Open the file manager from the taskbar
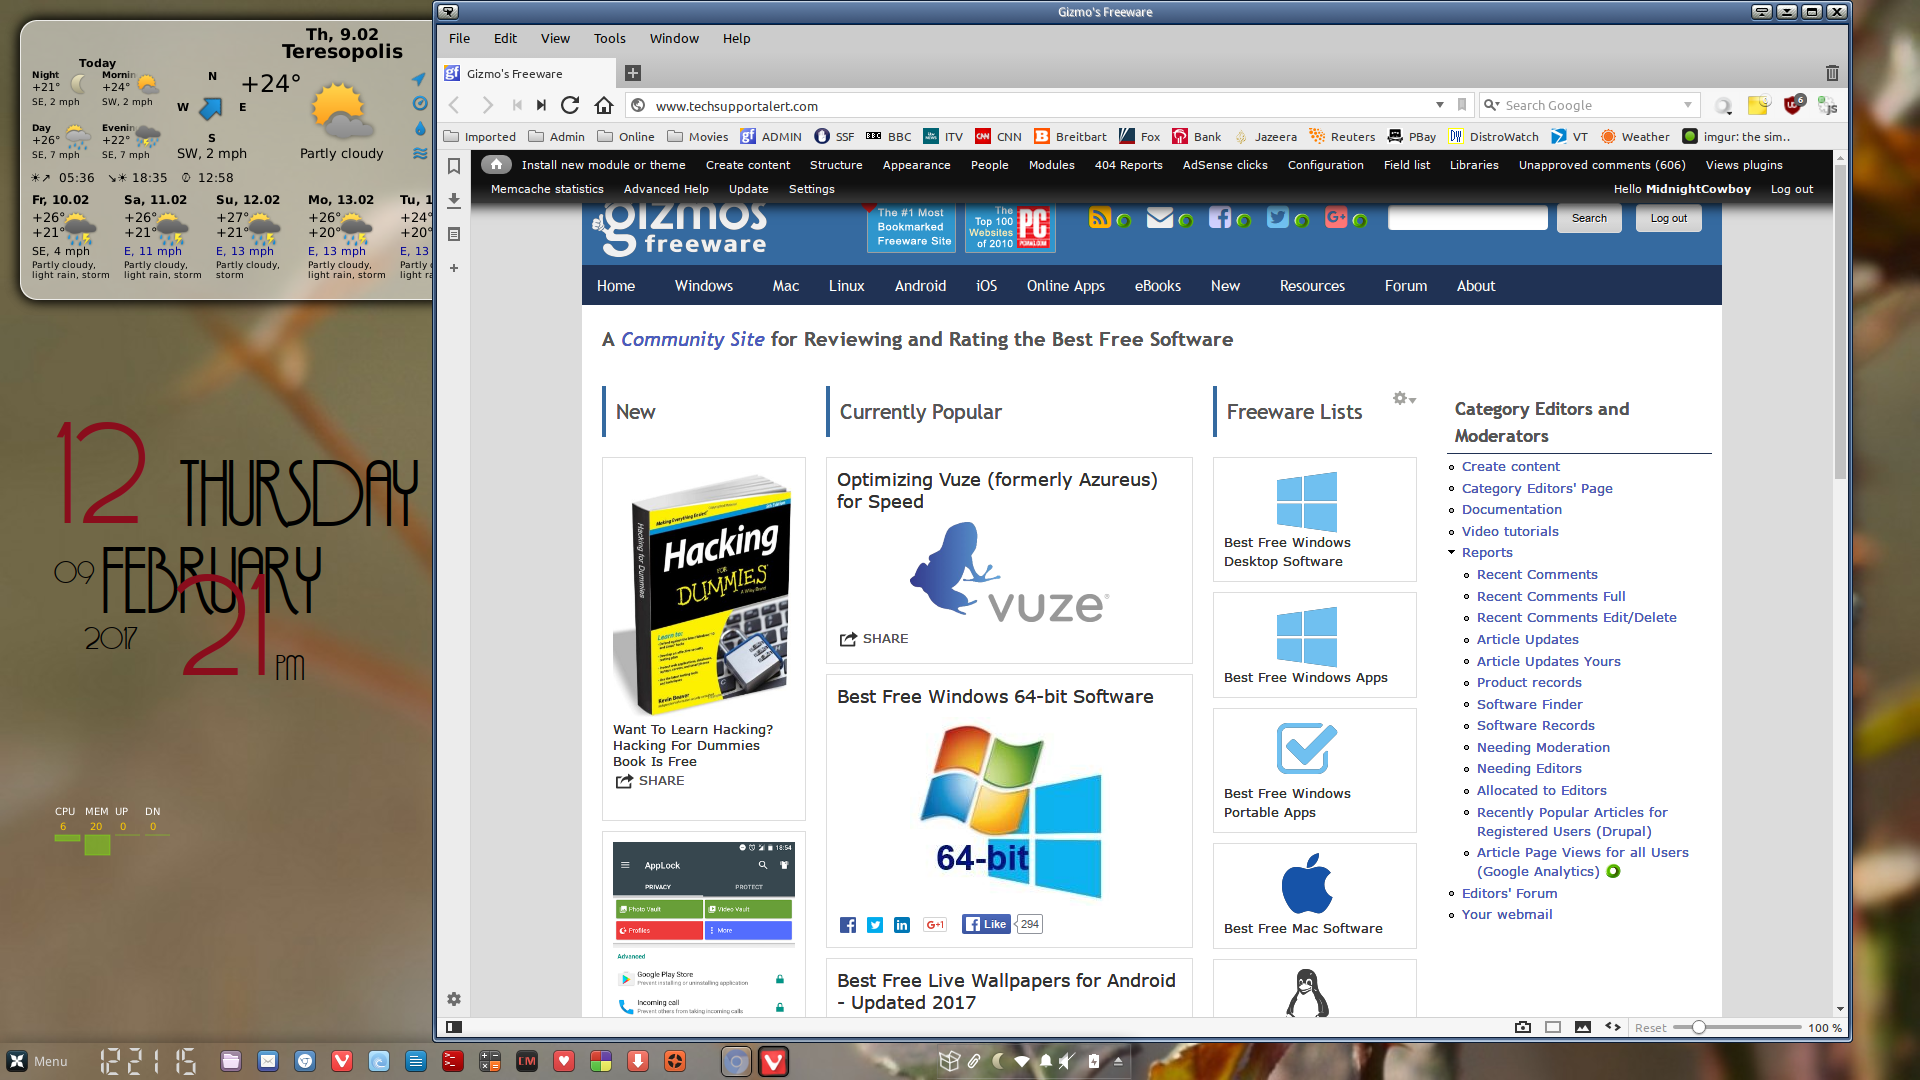1920x1080 pixels. point(231,1061)
